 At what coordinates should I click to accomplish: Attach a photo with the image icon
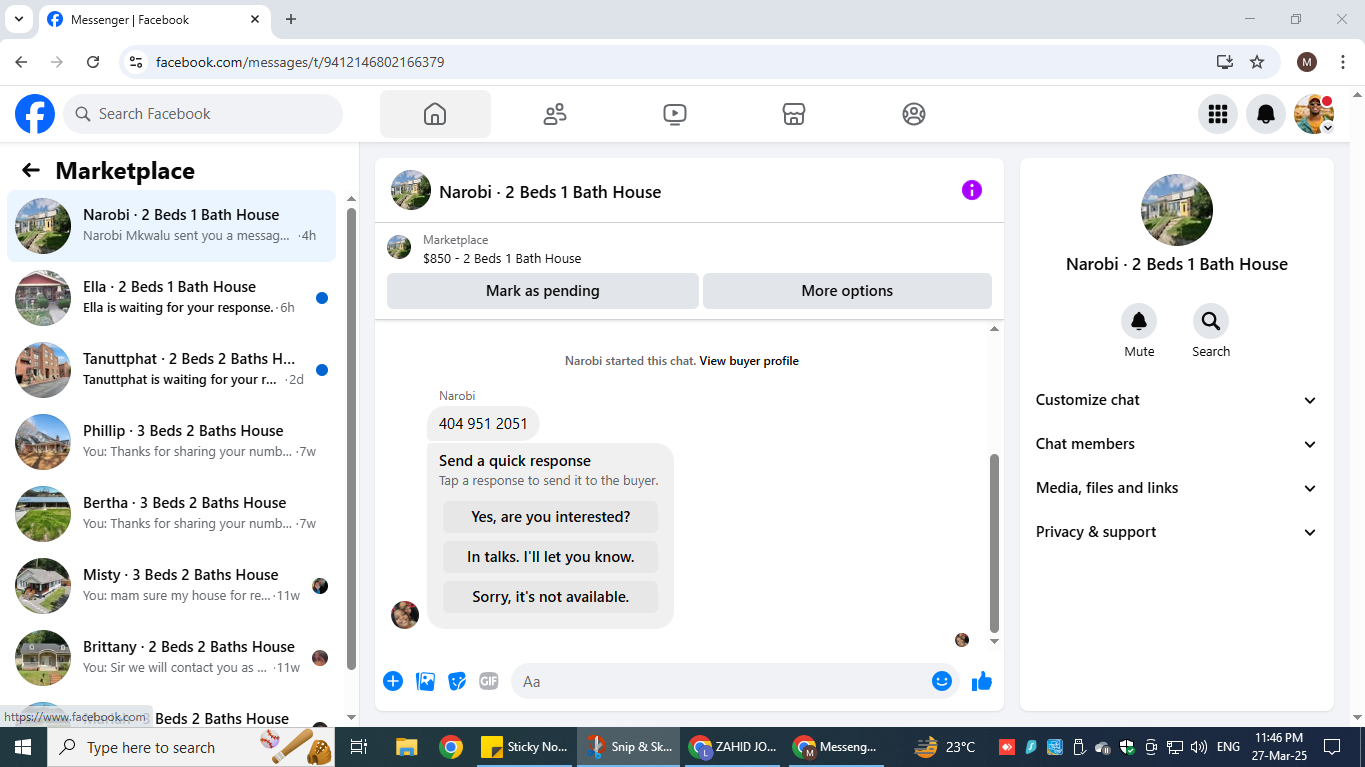point(425,681)
